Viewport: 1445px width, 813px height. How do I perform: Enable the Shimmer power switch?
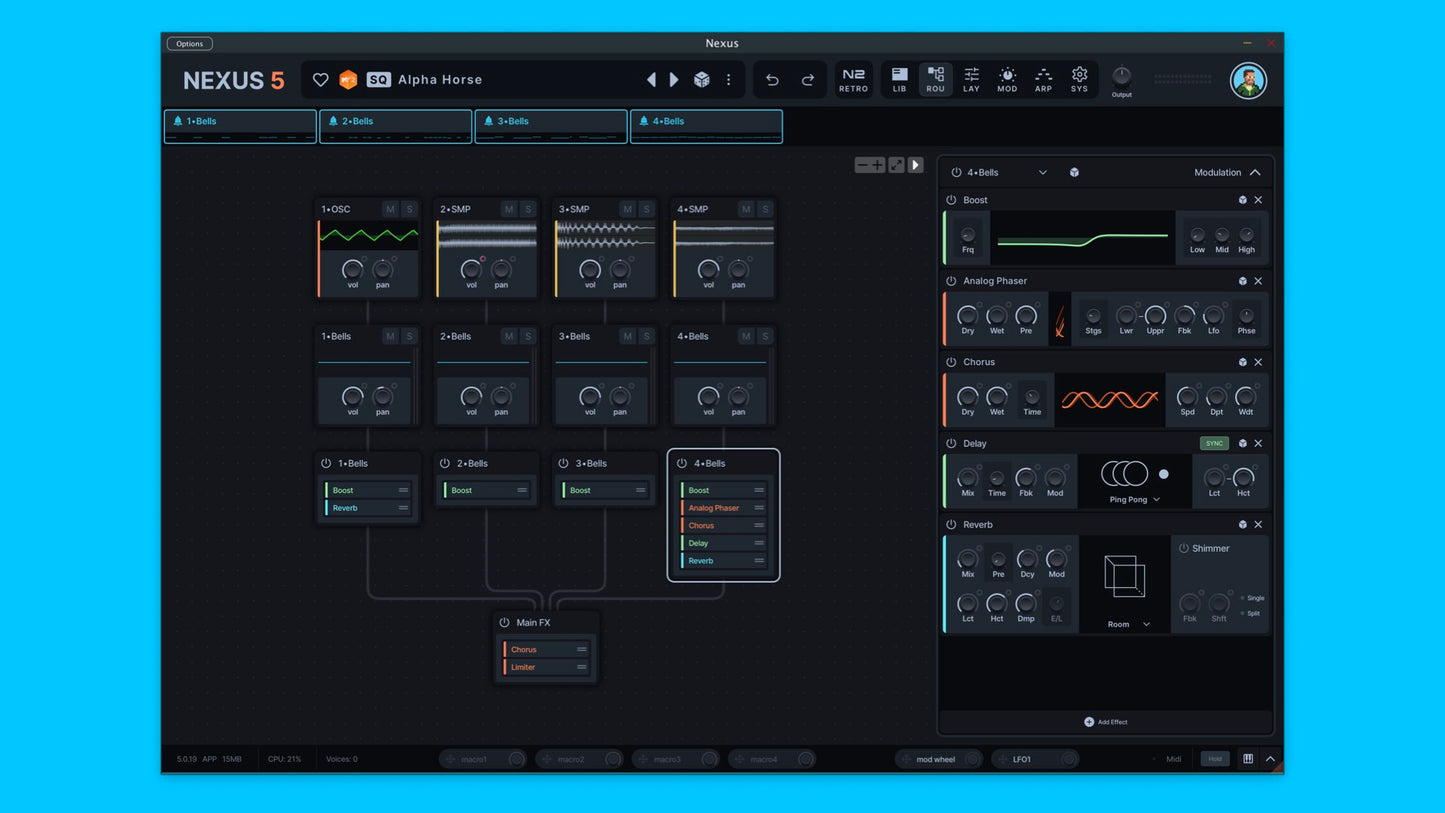tap(1183, 548)
